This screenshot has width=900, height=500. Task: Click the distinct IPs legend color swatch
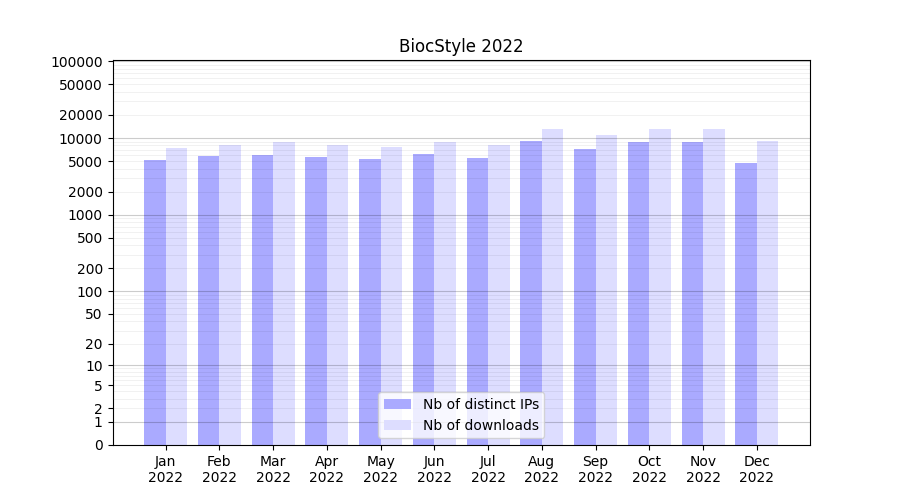point(397,404)
